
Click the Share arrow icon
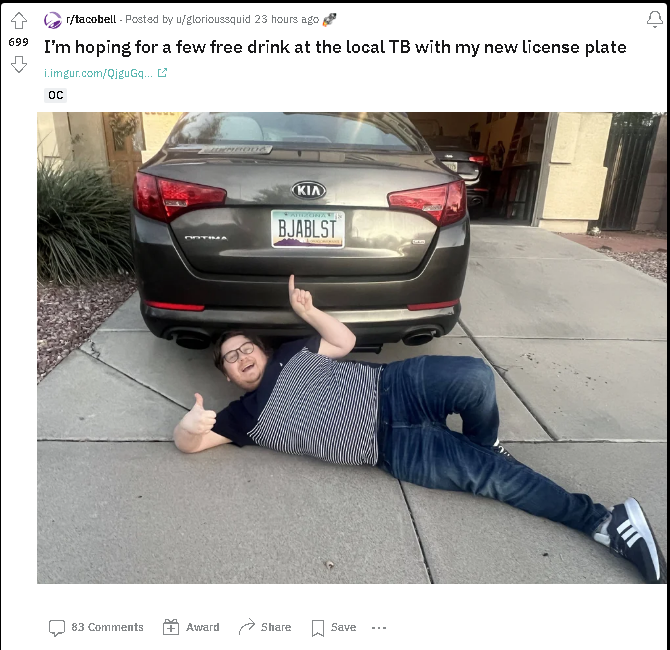(247, 627)
